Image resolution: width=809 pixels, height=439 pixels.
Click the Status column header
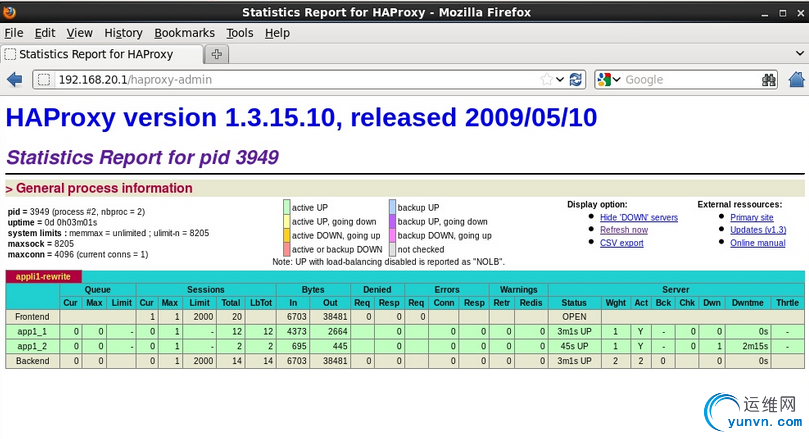click(574, 303)
